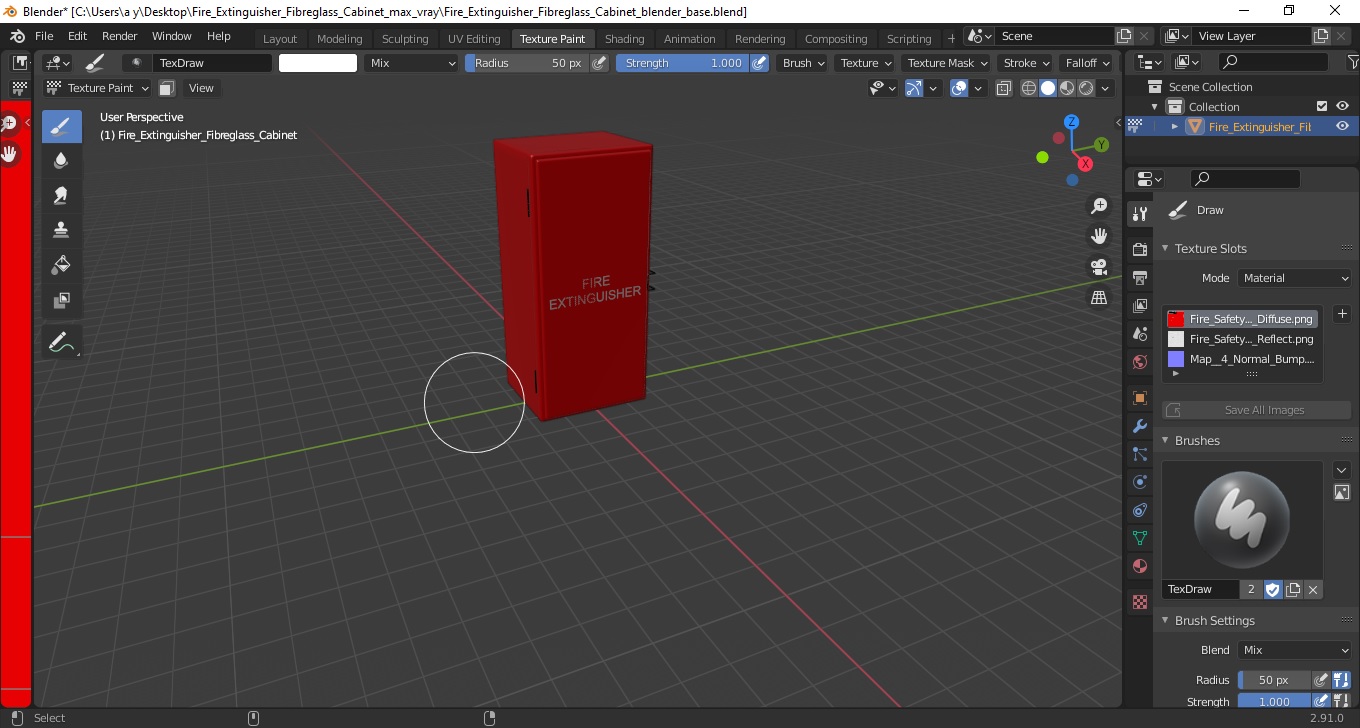Open the World properties tab
The height and width of the screenshot is (728, 1360).
coord(1139,361)
